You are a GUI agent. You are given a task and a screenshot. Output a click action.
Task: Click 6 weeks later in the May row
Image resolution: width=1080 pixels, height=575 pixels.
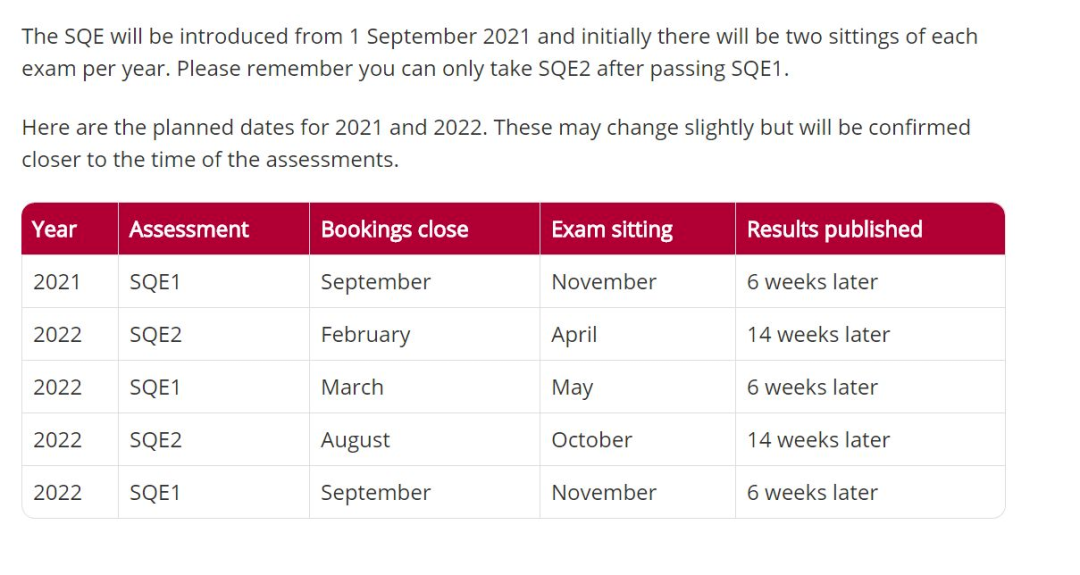(812, 387)
